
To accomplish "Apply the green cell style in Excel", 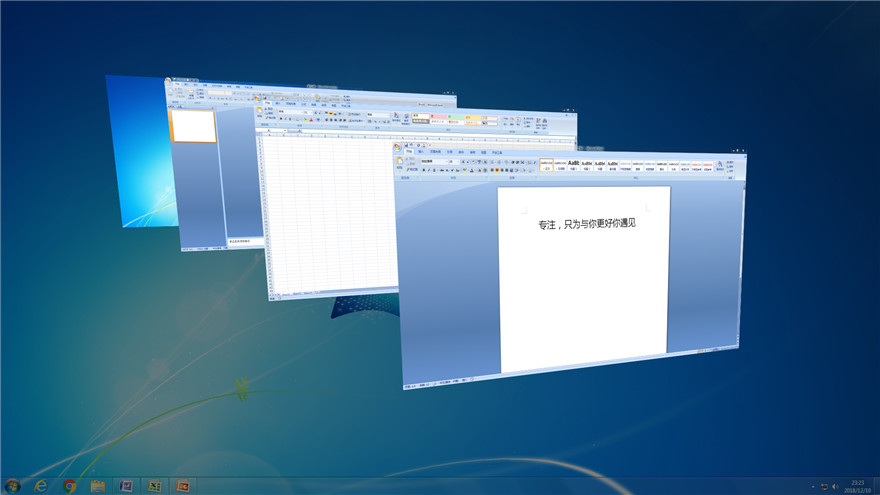I will [x=456, y=116].
